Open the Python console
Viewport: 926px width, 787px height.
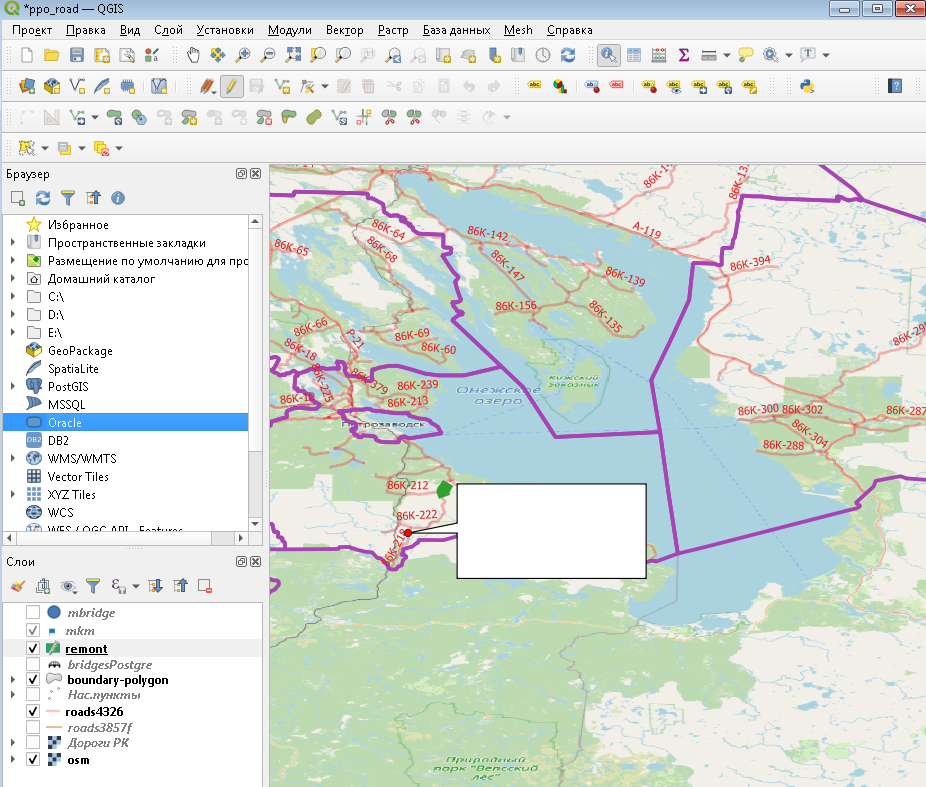pos(805,86)
